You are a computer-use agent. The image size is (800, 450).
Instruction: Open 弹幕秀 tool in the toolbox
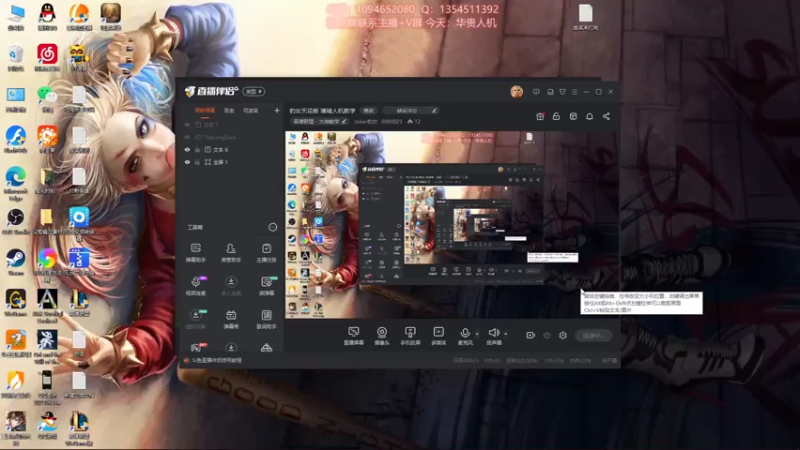click(231, 319)
